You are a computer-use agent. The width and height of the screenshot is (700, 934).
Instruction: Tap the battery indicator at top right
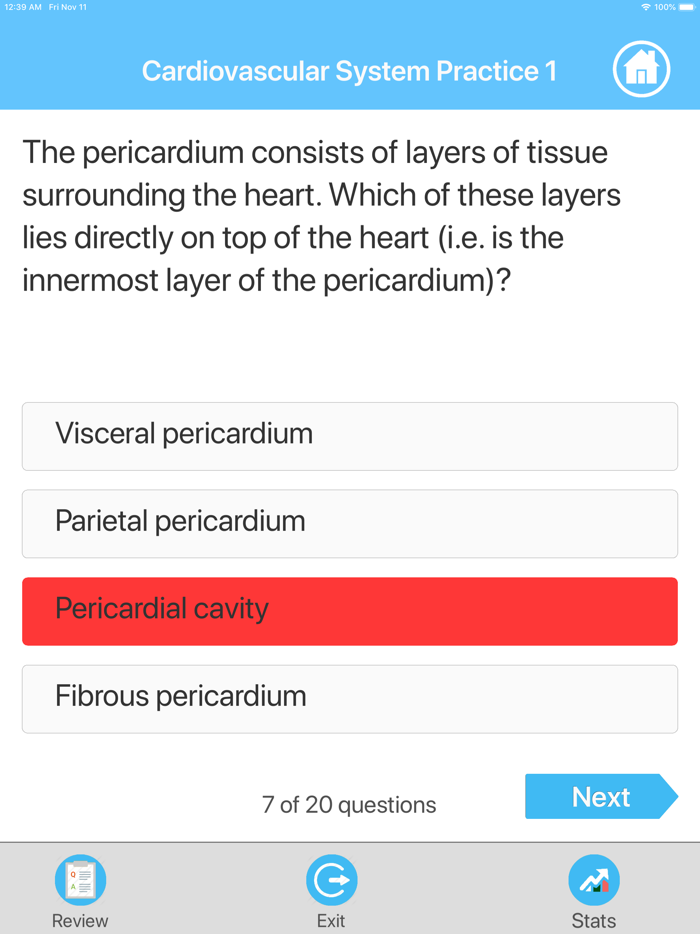click(684, 6)
